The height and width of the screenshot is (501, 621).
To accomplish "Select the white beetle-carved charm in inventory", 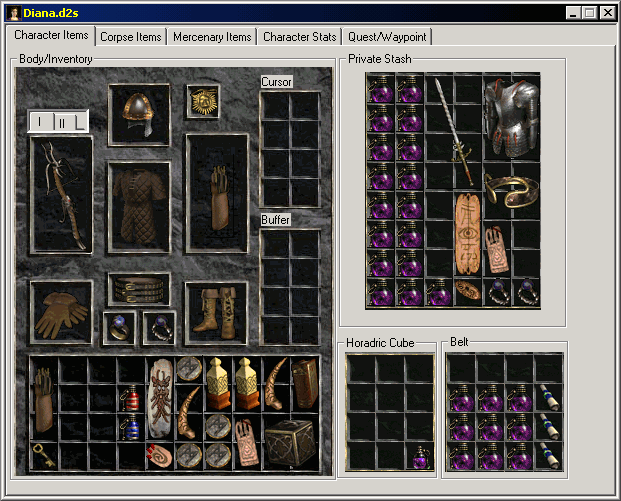I will coord(160,399).
